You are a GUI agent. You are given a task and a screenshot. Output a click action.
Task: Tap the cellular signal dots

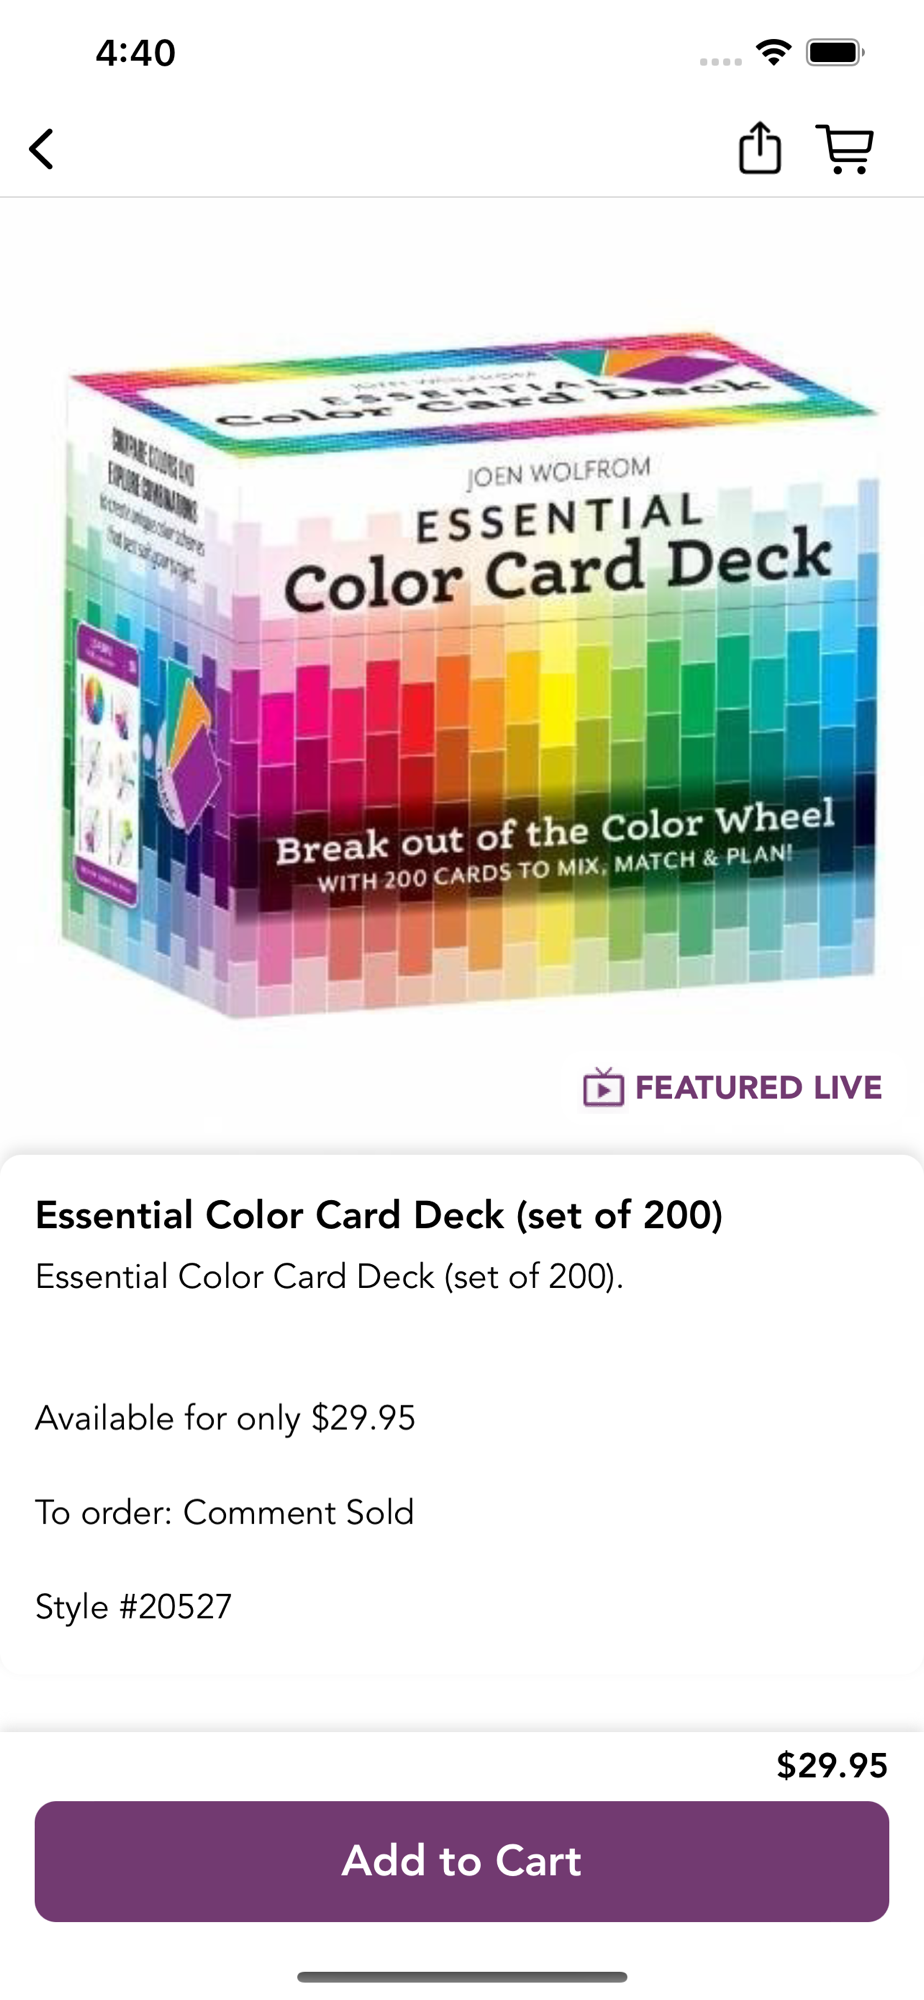(721, 62)
